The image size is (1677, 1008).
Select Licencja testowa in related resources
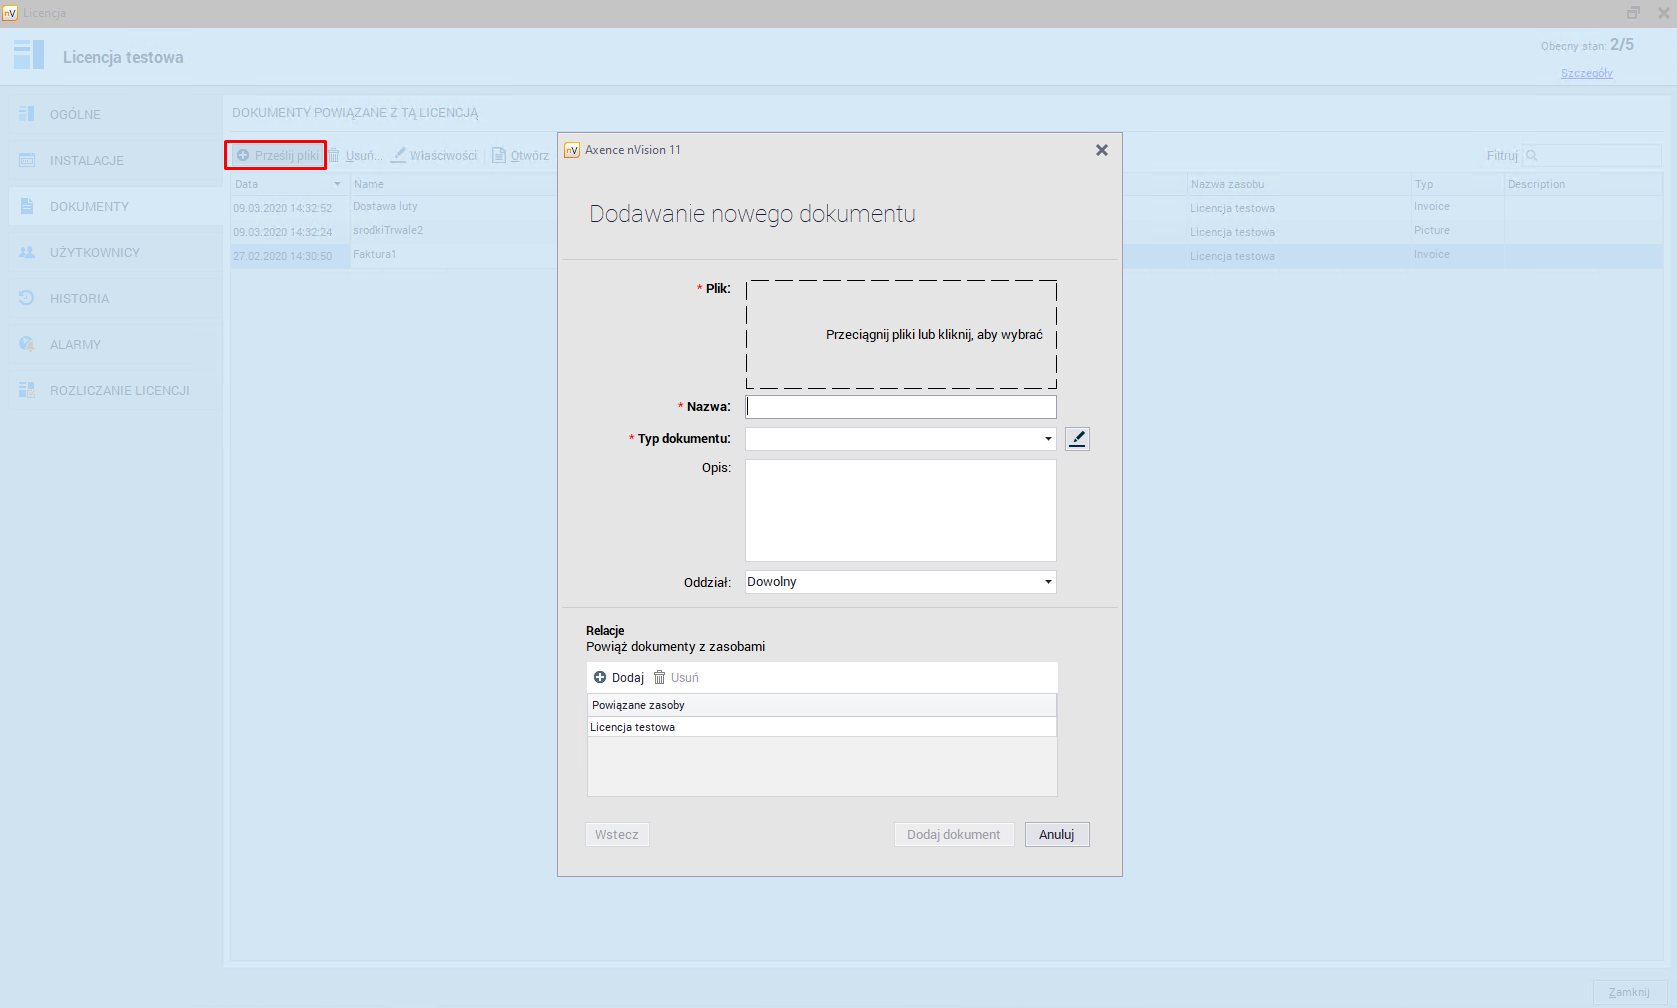[633, 727]
